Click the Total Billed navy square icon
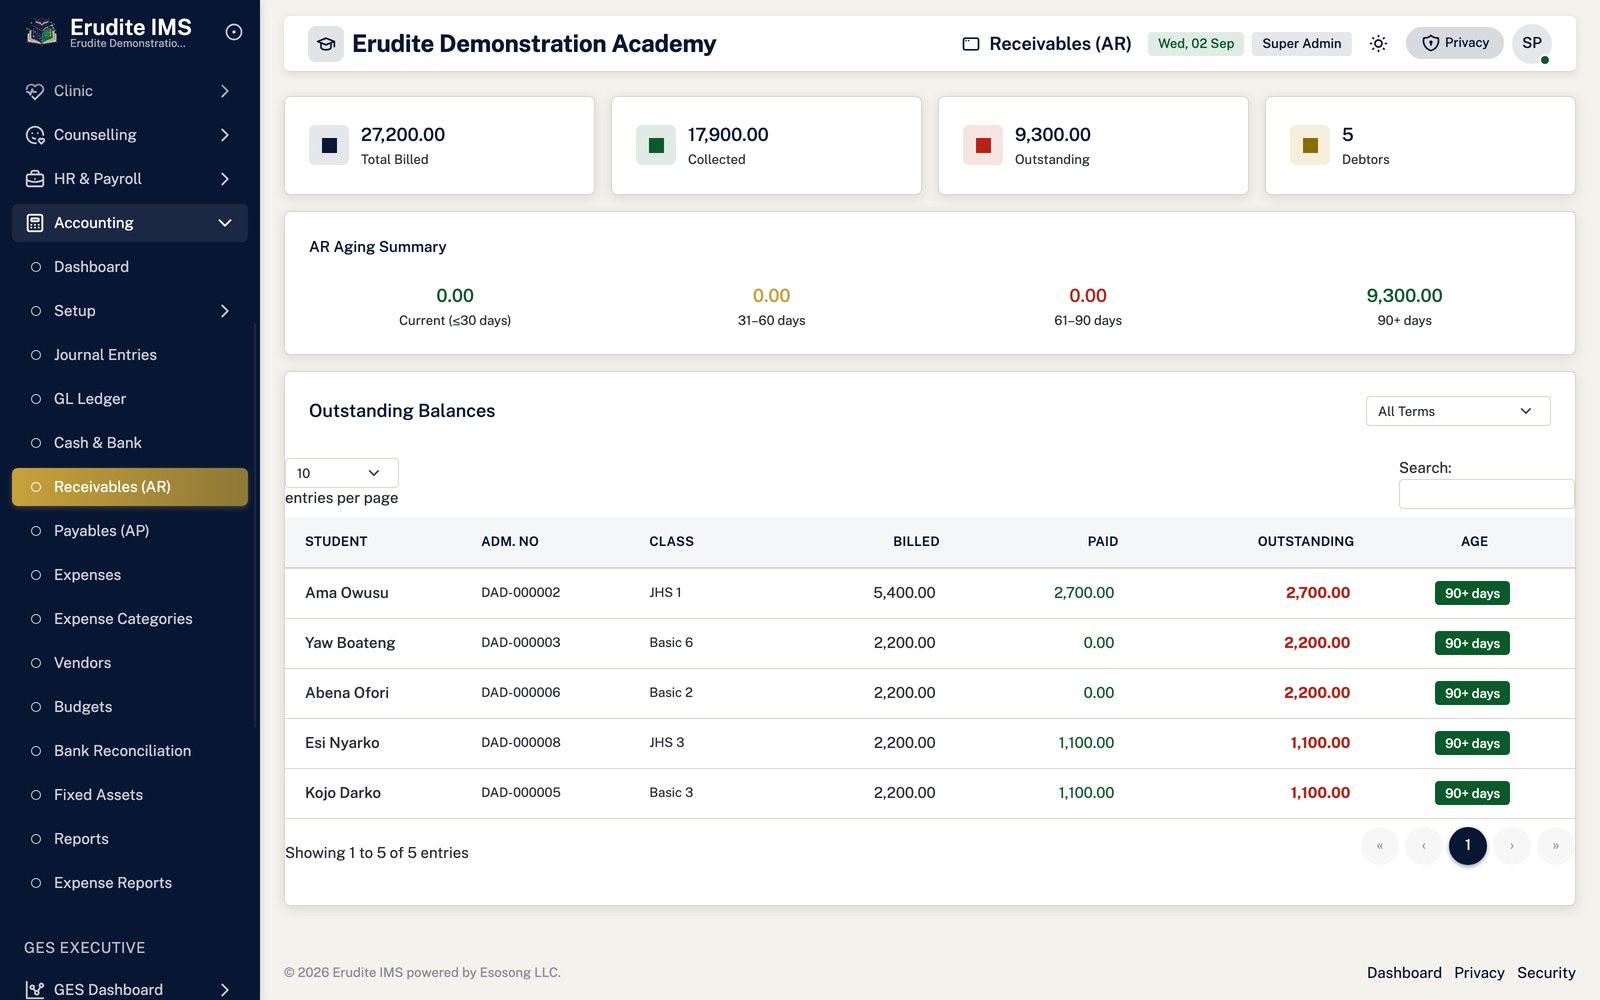1600x1000 pixels. [x=329, y=145]
